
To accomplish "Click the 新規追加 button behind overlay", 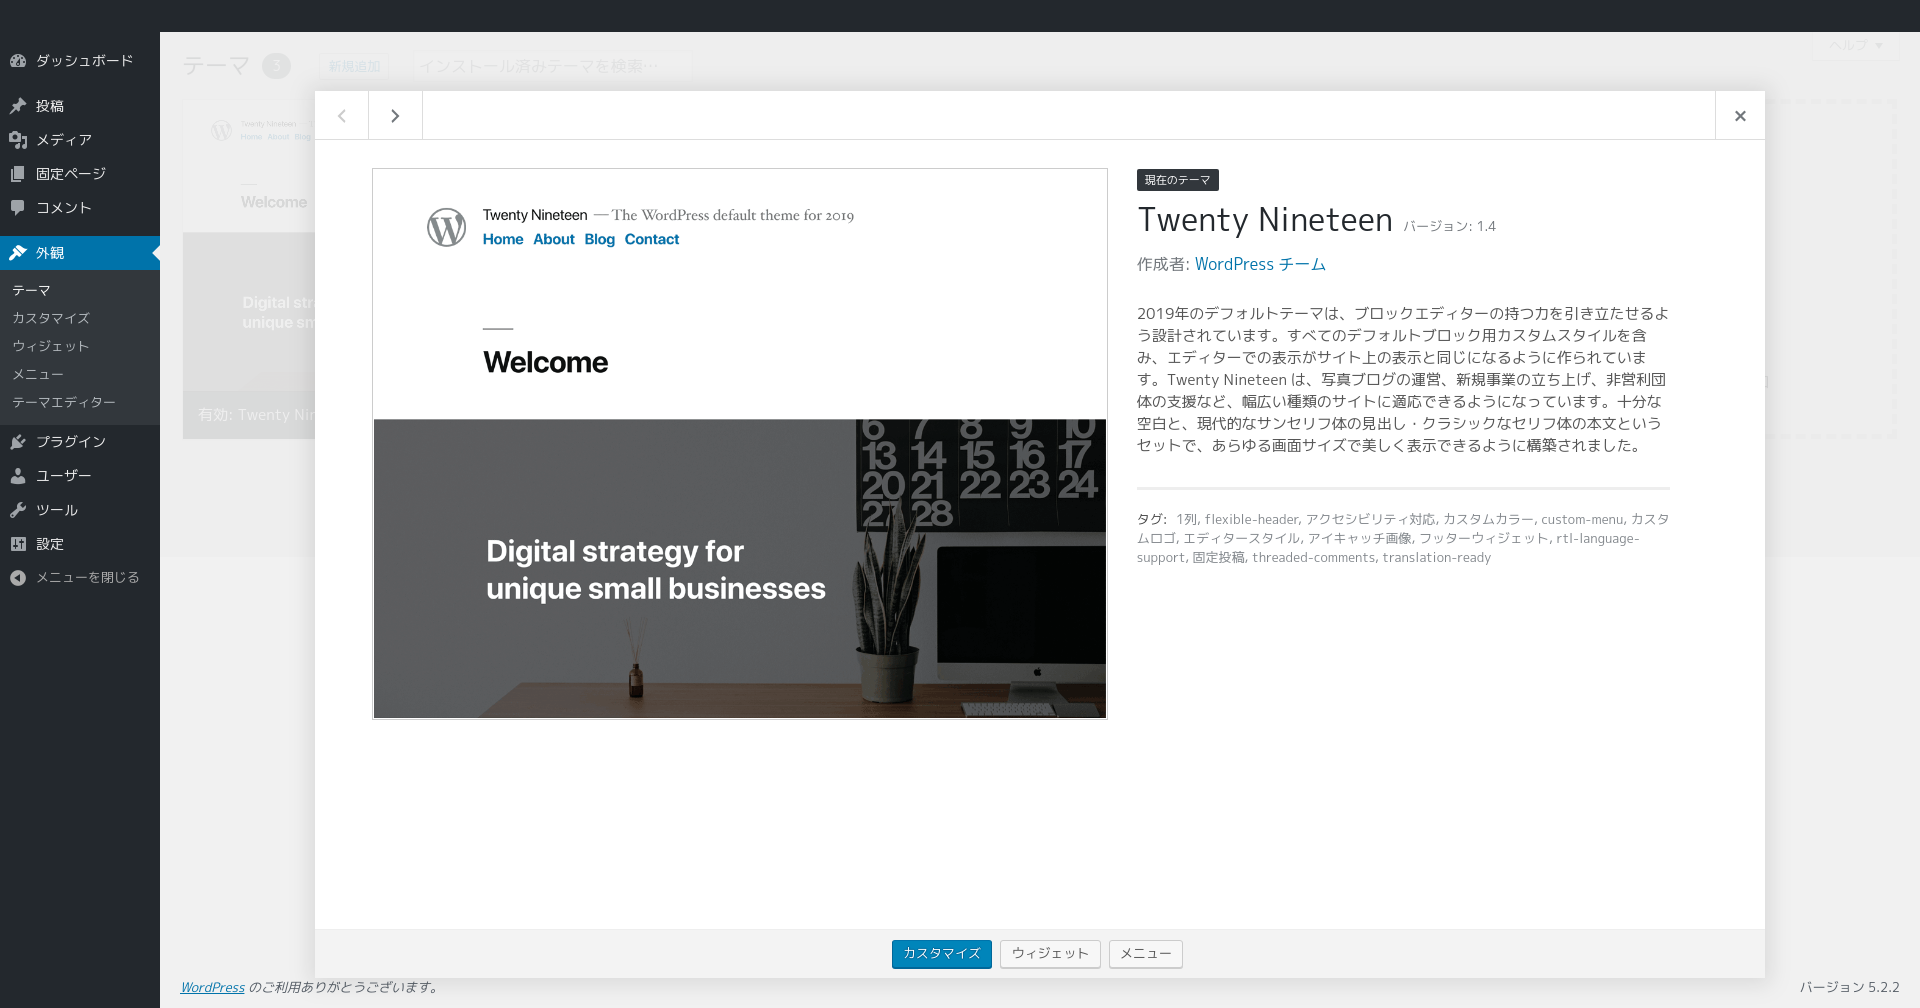I will tap(355, 66).
